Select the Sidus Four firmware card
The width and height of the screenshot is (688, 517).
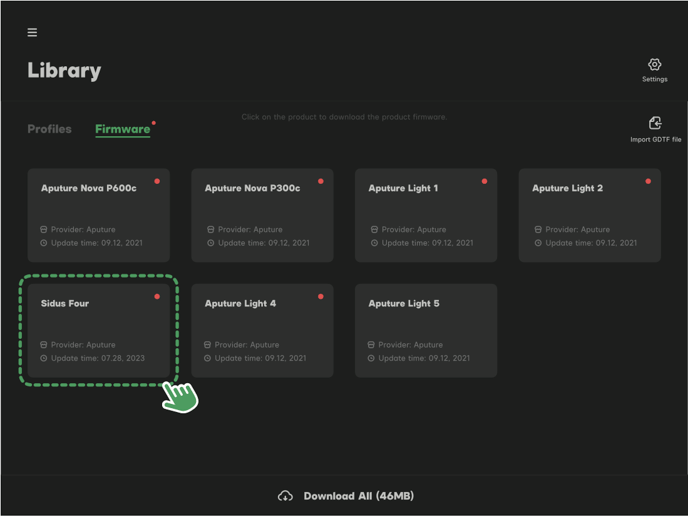pyautogui.click(x=98, y=330)
